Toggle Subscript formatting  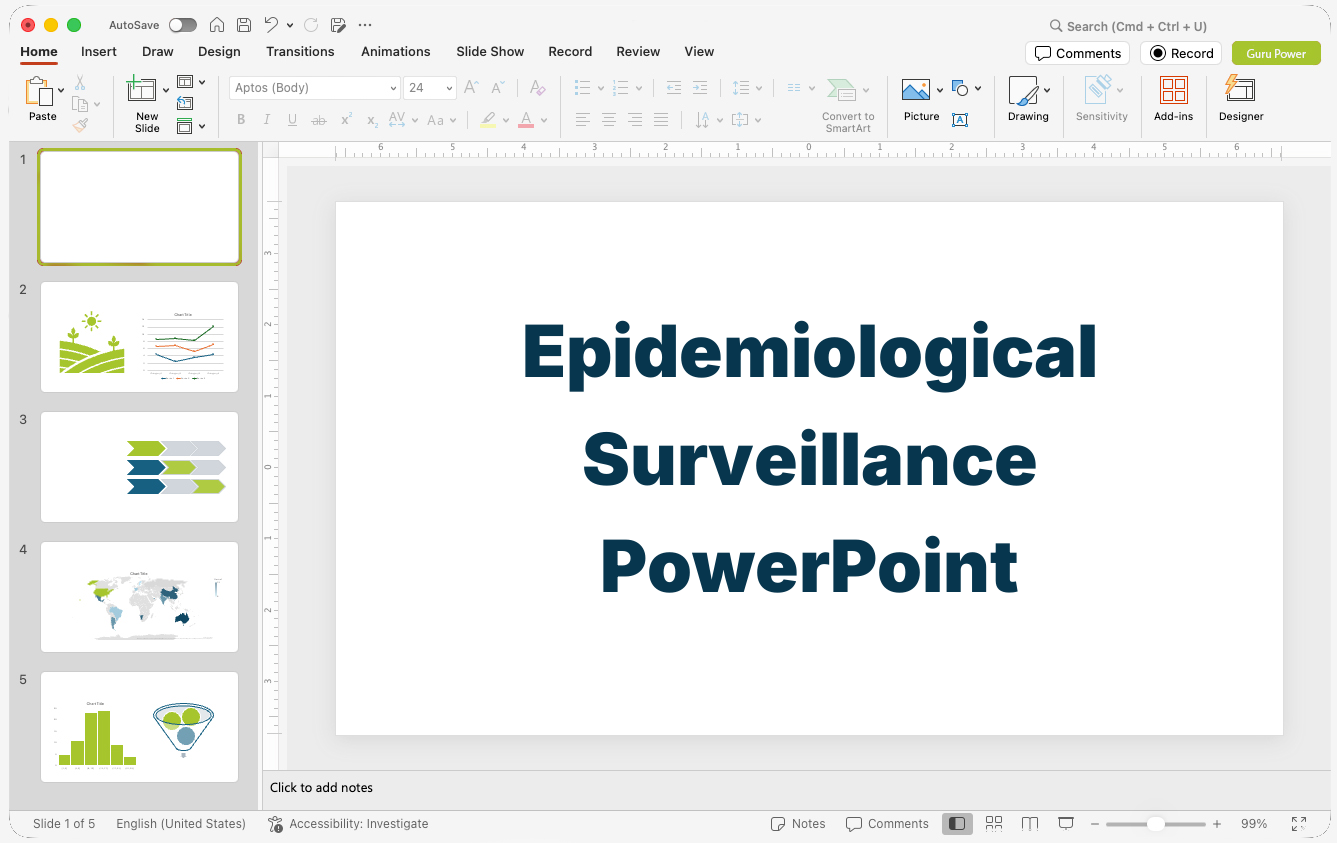(372, 120)
